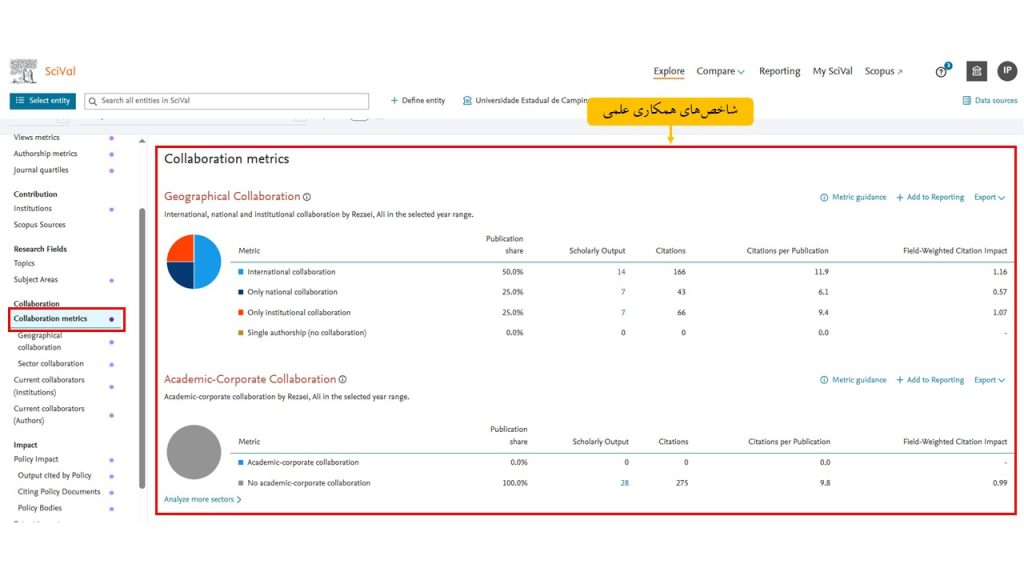The width and height of the screenshot is (1024, 576).
Task: Click the No academic-corporate collaboration gray swatch
Action: pos(241,483)
